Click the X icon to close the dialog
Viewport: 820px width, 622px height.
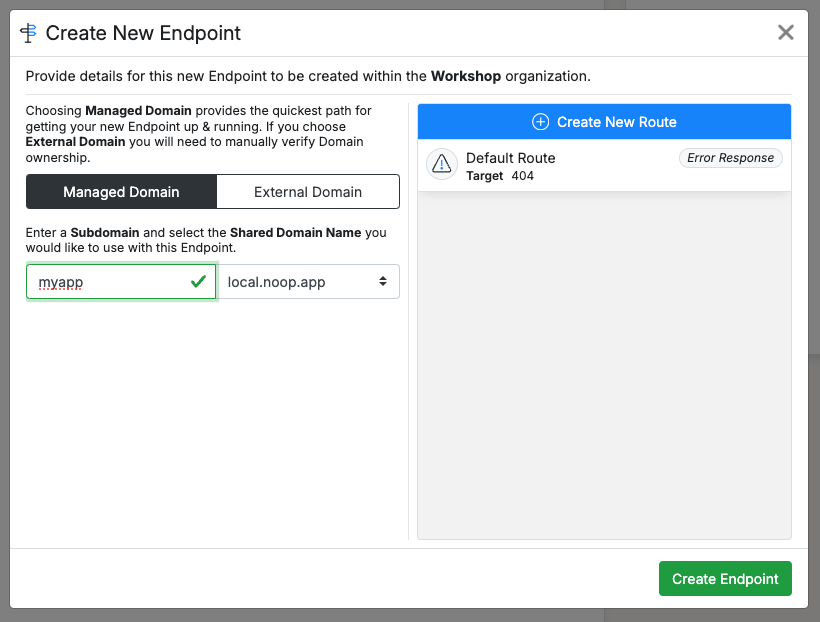pyautogui.click(x=786, y=32)
